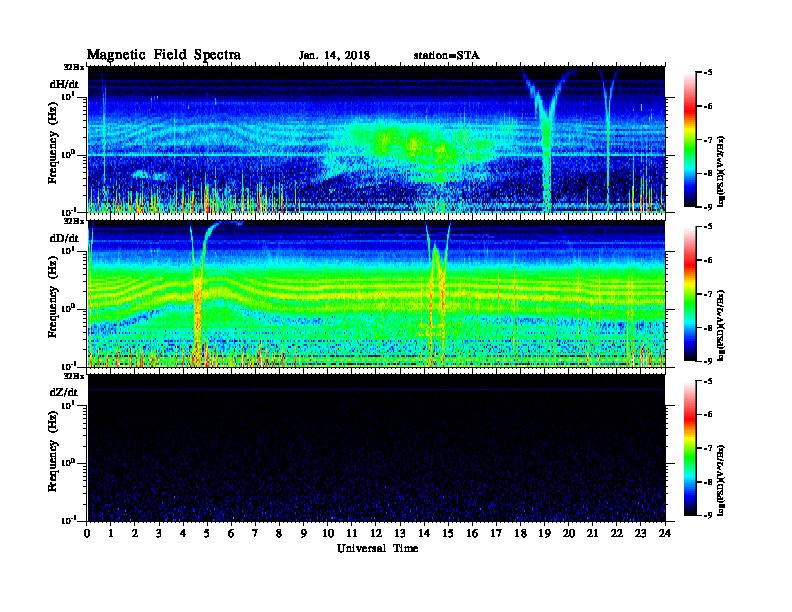
Task: Click the log(PSD) units label beside dZ/dt color bar
Action: click(x=721, y=480)
